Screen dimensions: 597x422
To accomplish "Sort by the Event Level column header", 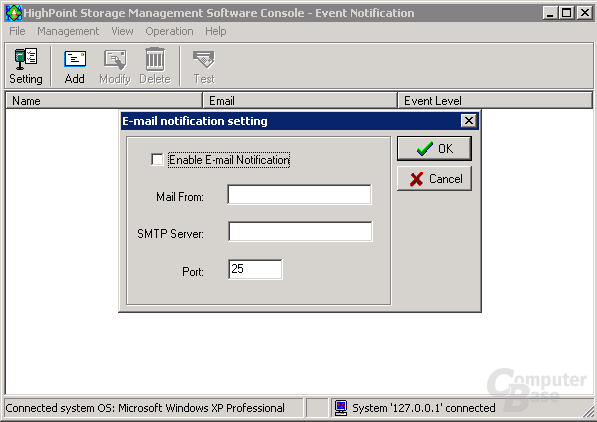I will [495, 101].
